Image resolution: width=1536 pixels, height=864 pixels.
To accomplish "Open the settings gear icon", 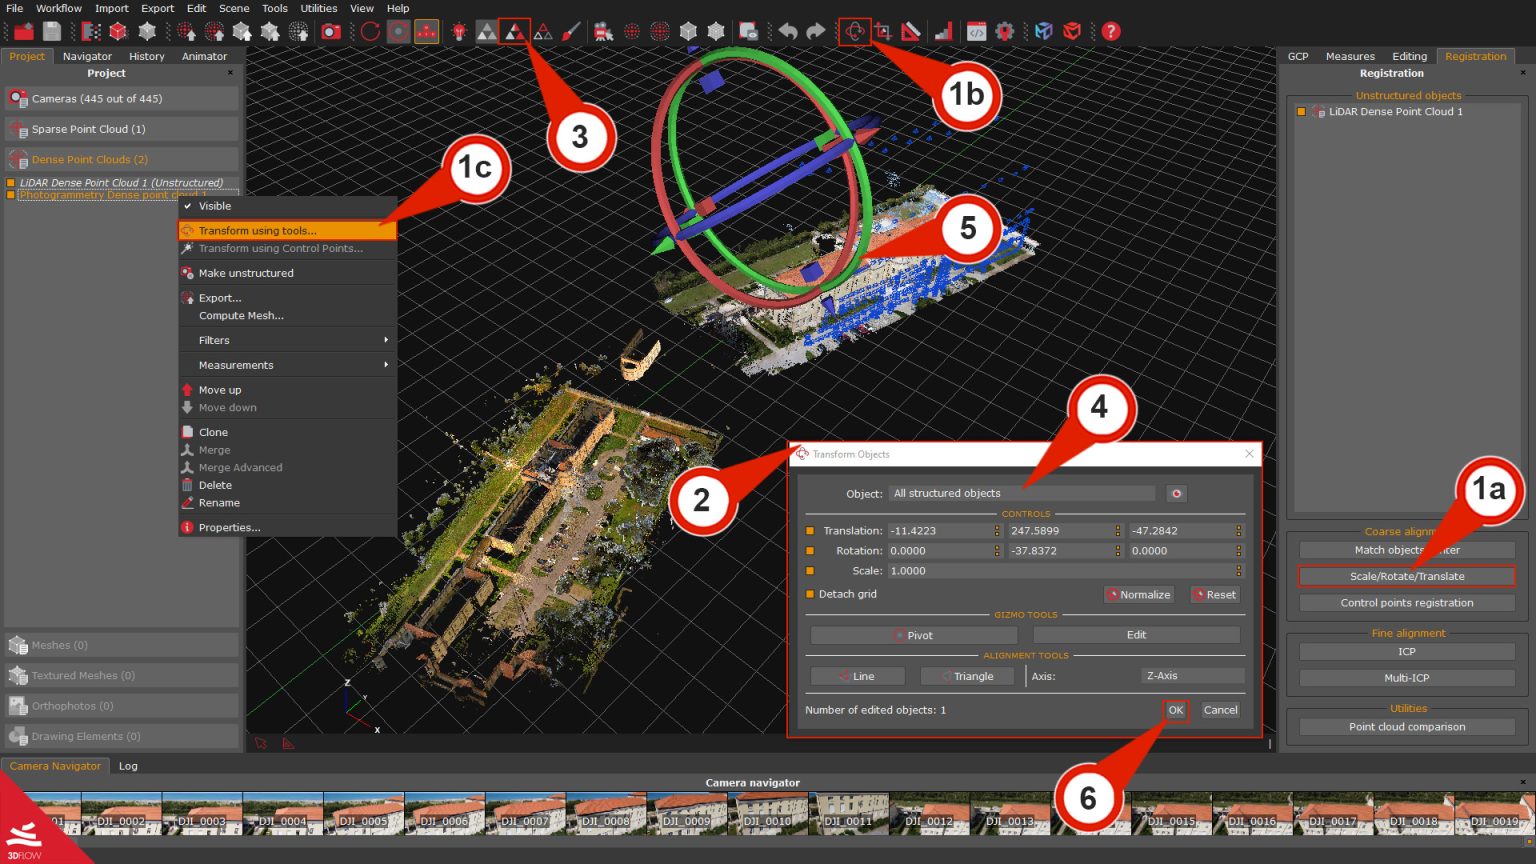I will (1005, 31).
